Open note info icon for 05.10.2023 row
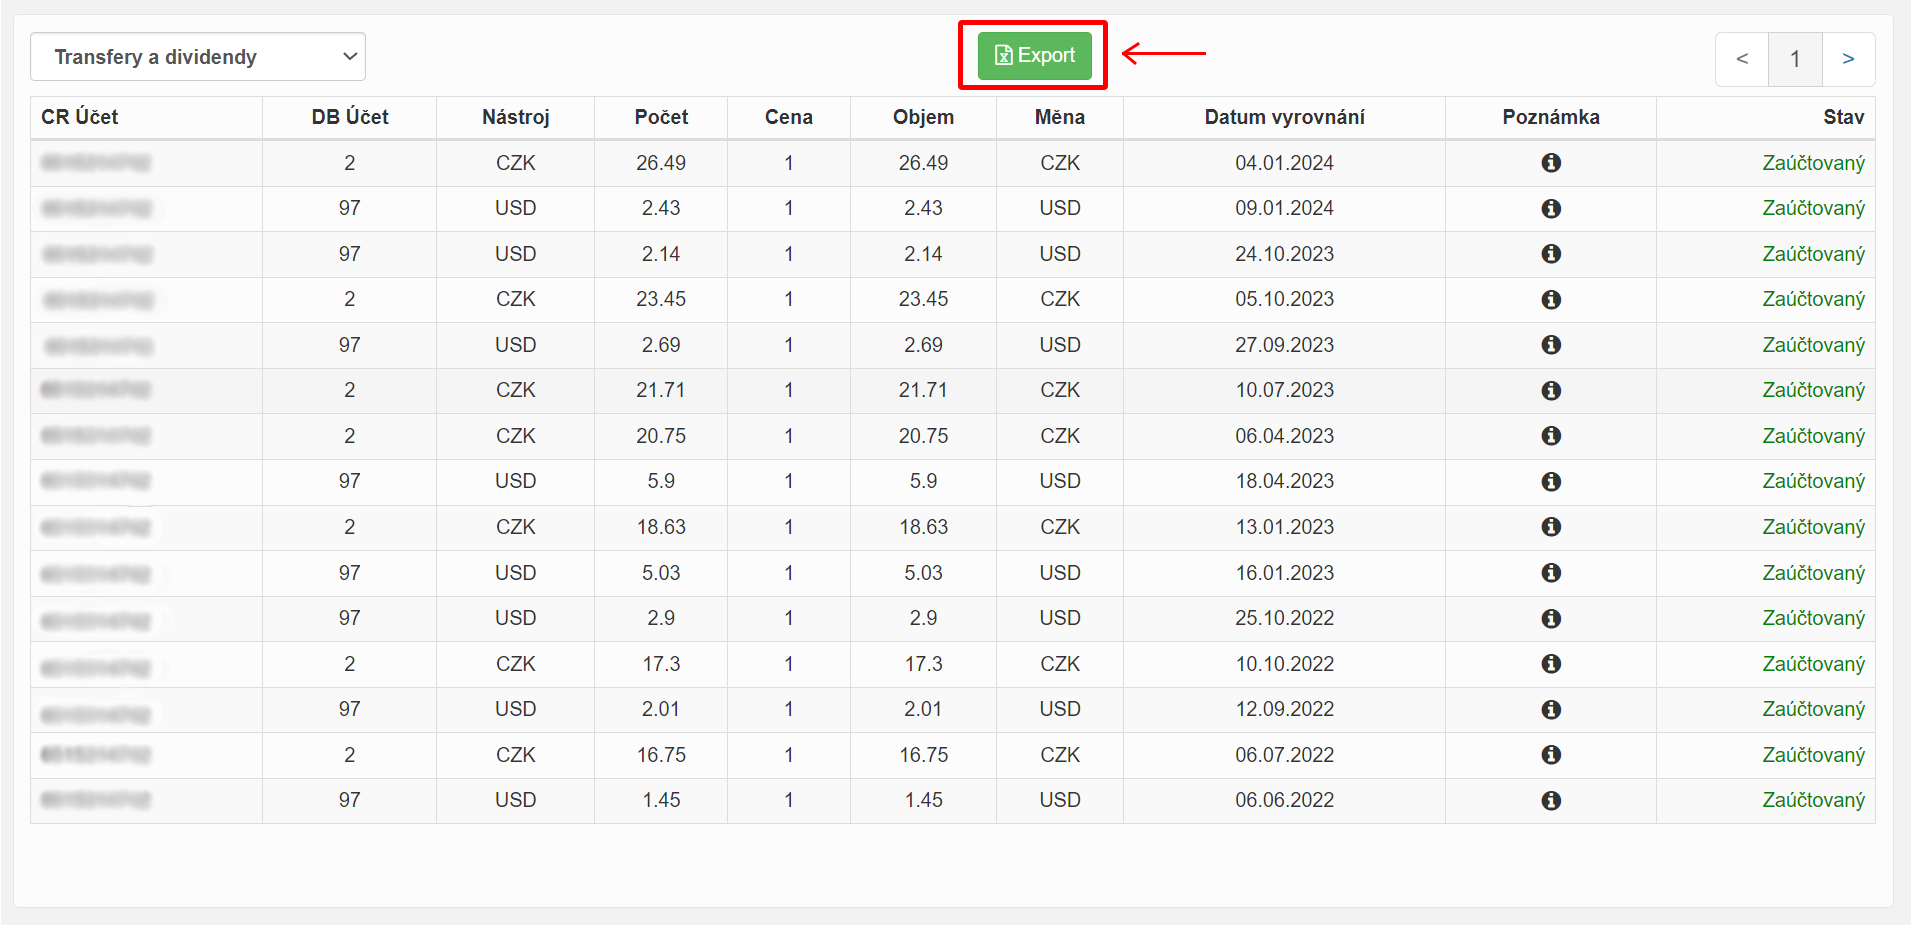1911x925 pixels. pos(1551,299)
